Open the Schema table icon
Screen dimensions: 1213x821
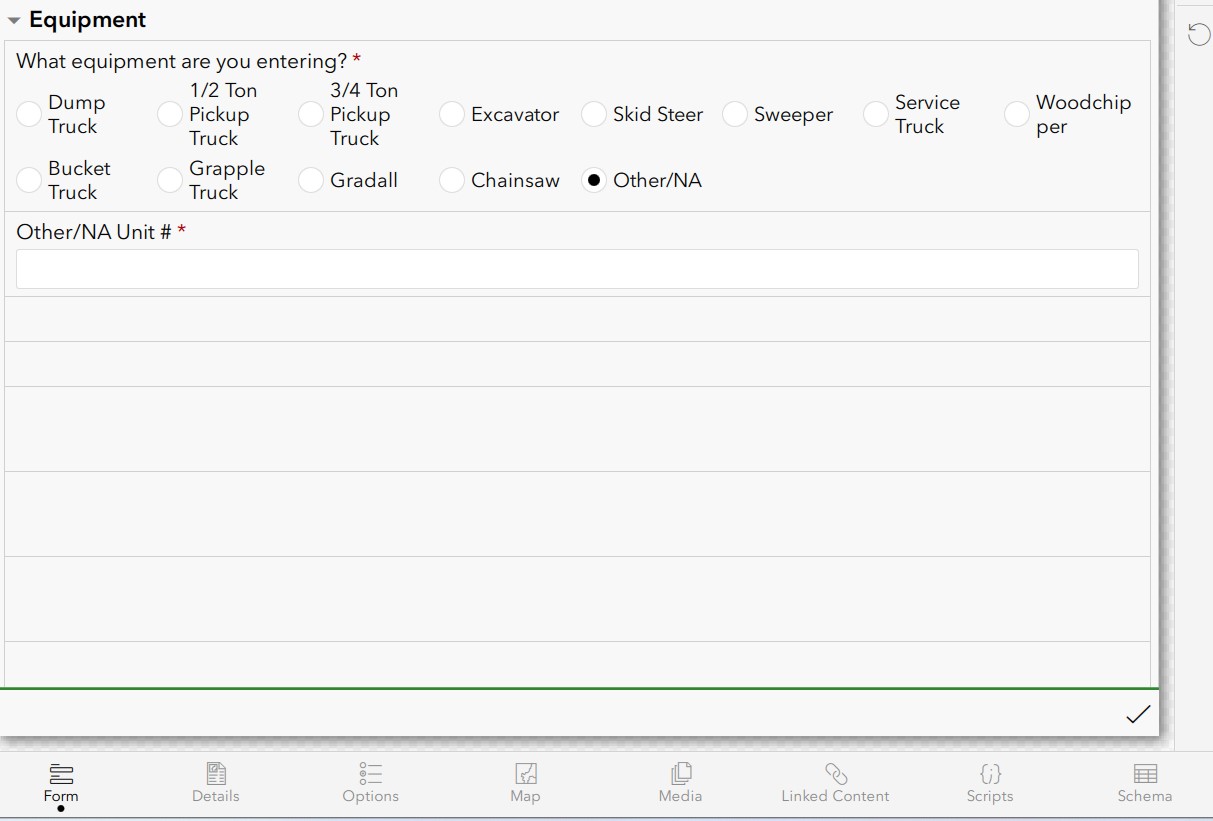tap(1145, 774)
